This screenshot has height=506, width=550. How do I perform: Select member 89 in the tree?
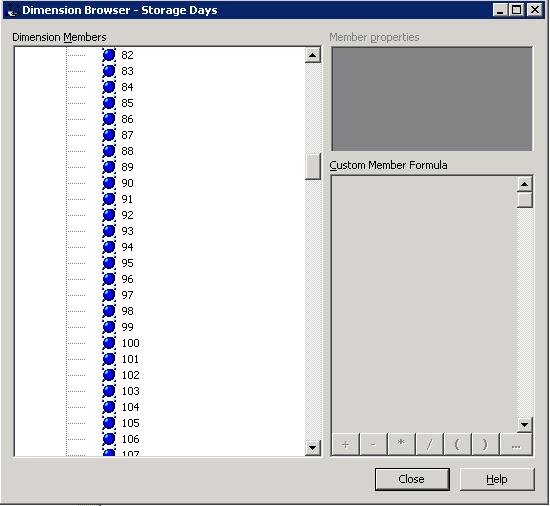point(127,167)
